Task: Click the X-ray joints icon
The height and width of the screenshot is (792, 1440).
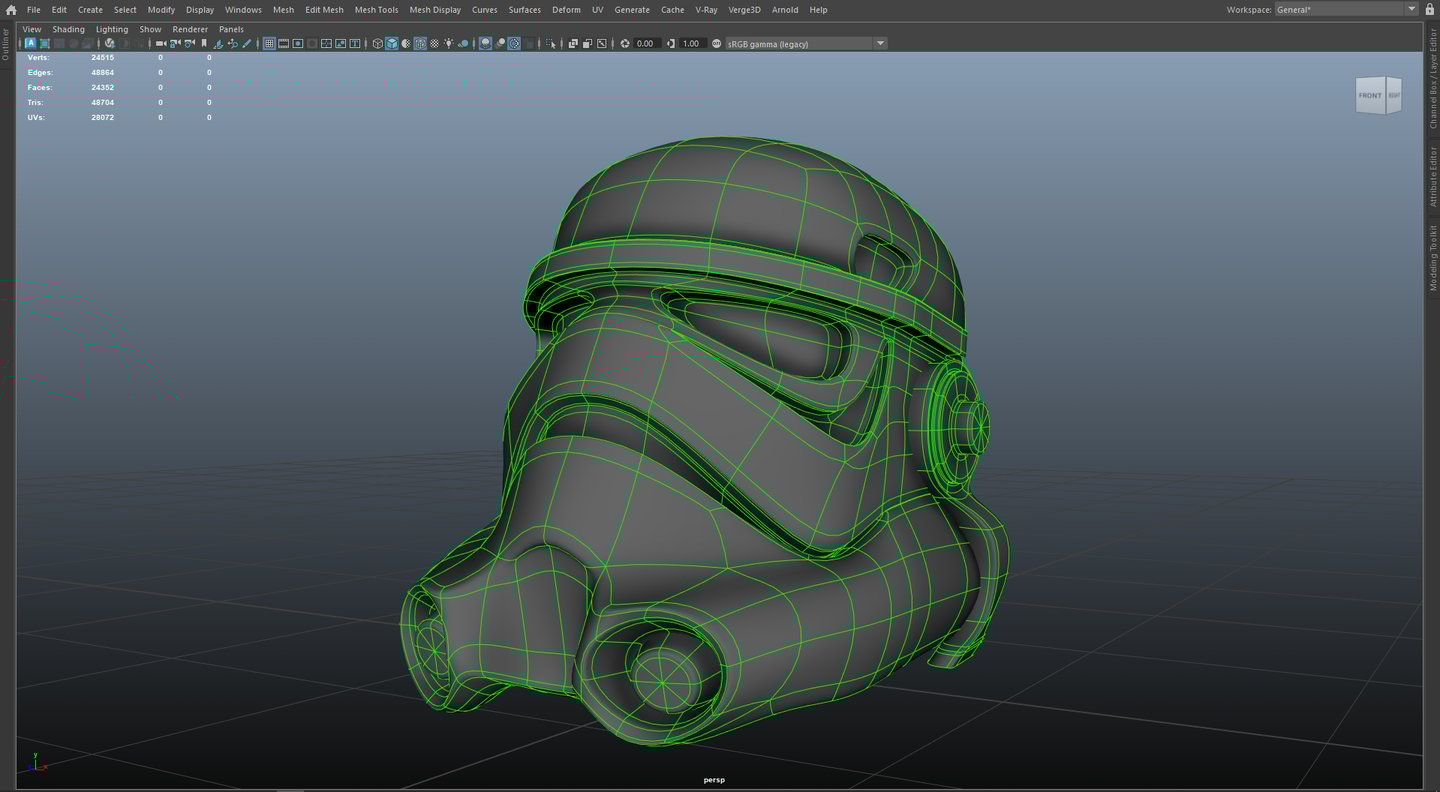Action: [x=602, y=44]
